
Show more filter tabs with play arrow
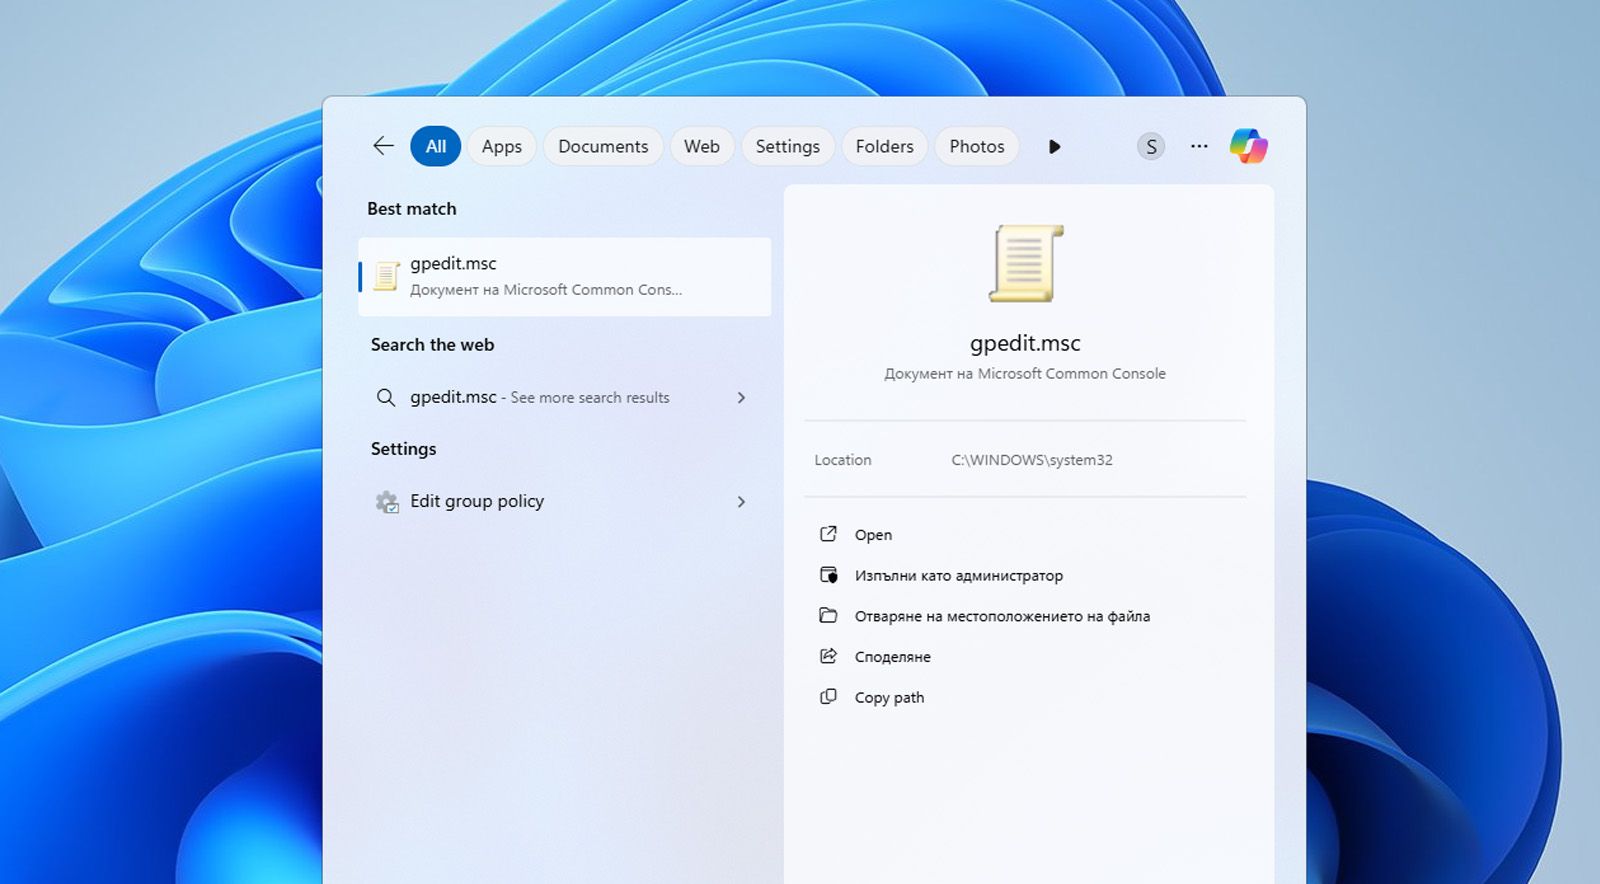(1054, 147)
